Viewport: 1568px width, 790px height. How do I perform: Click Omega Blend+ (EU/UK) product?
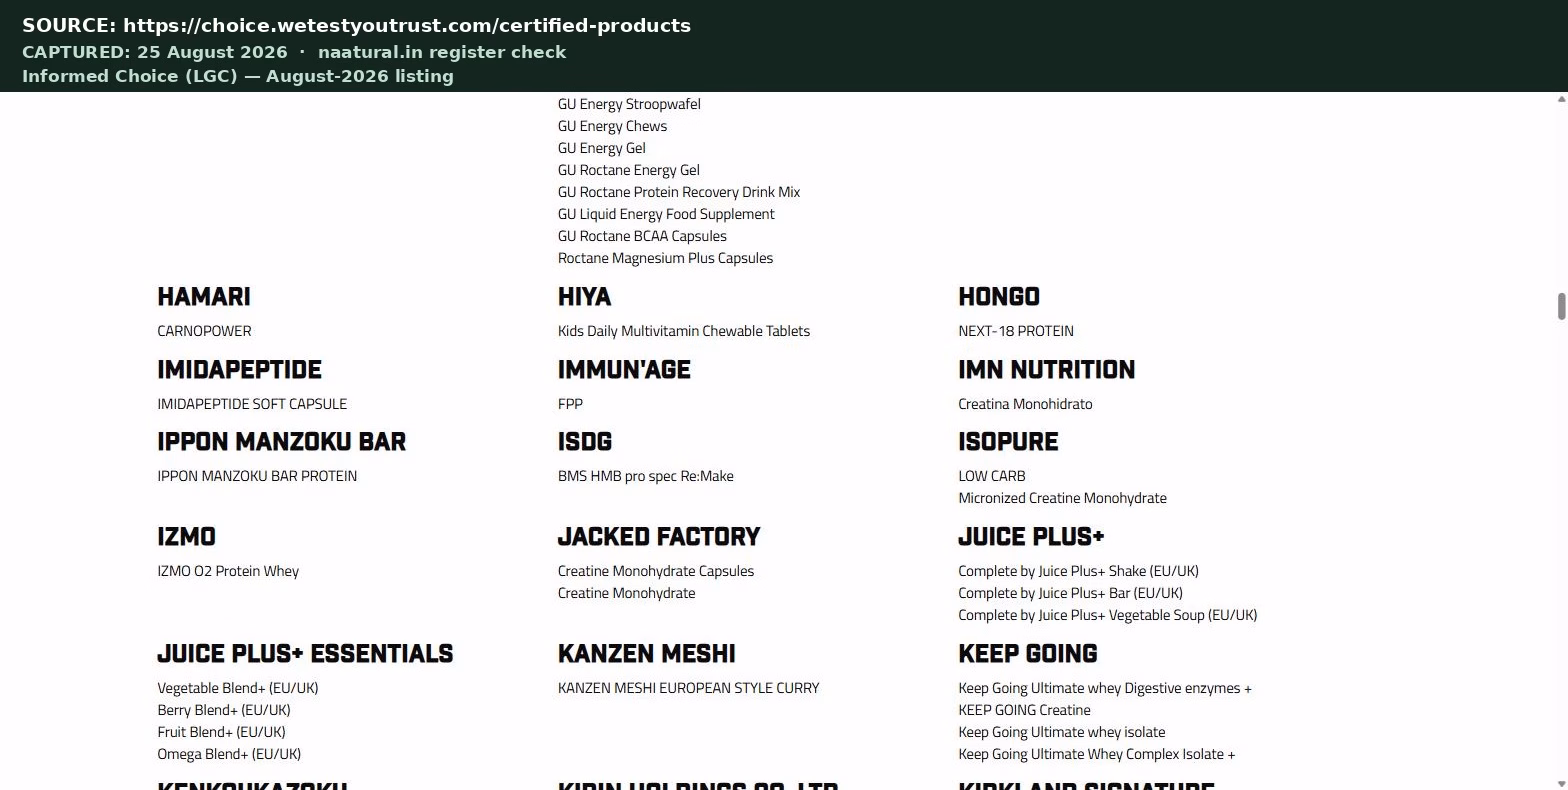click(x=229, y=754)
